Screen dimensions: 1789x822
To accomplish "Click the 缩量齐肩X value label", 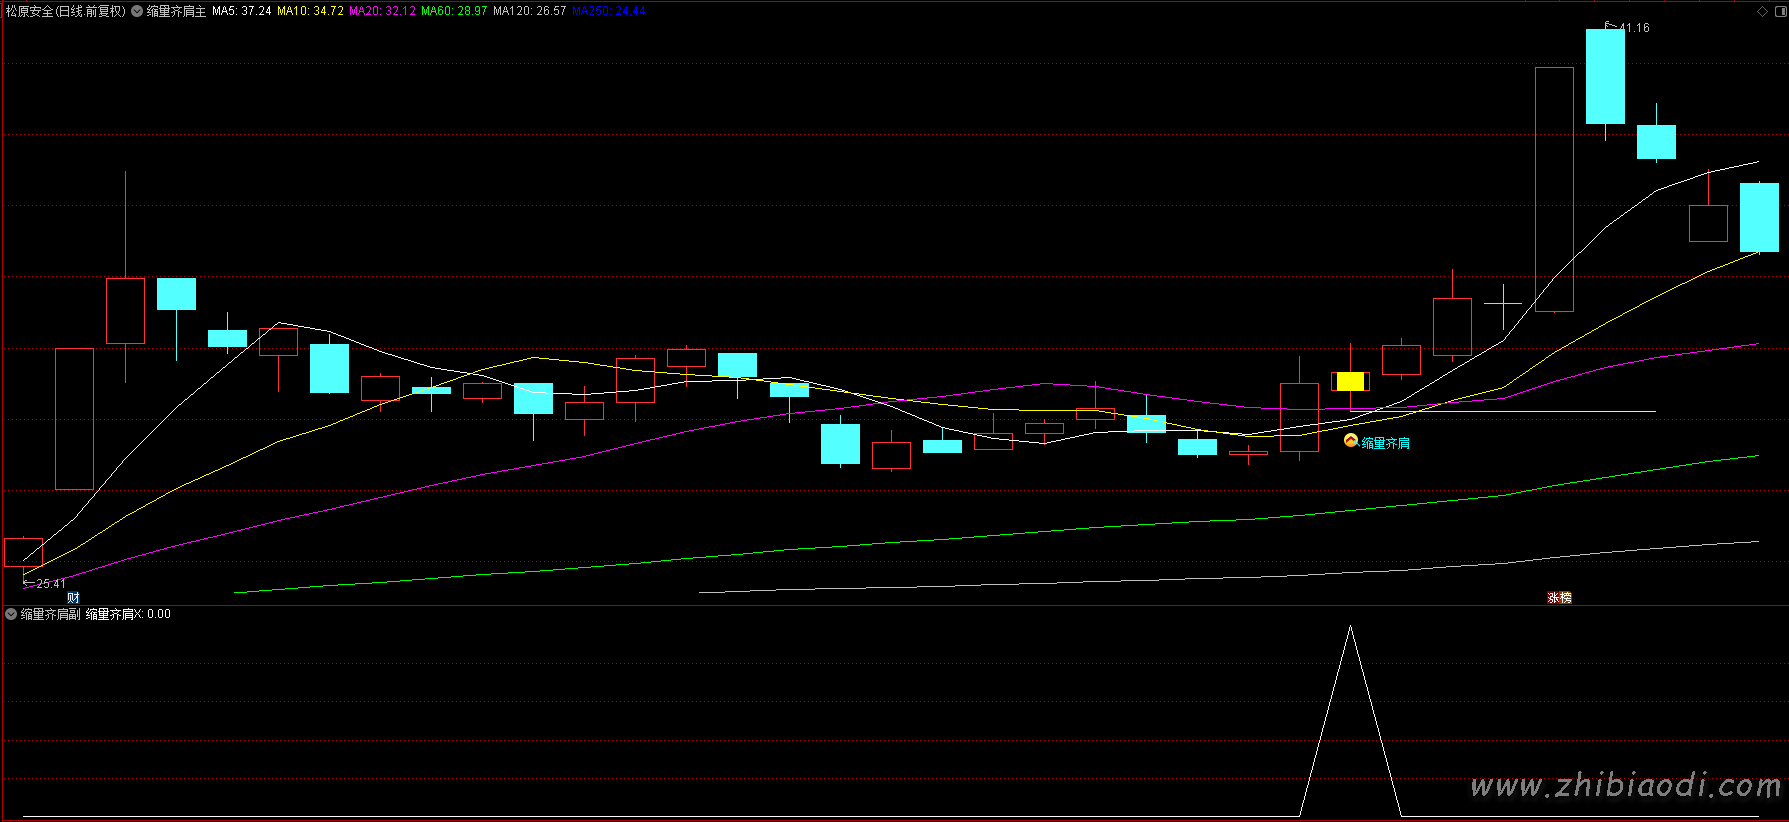I will pos(128,614).
